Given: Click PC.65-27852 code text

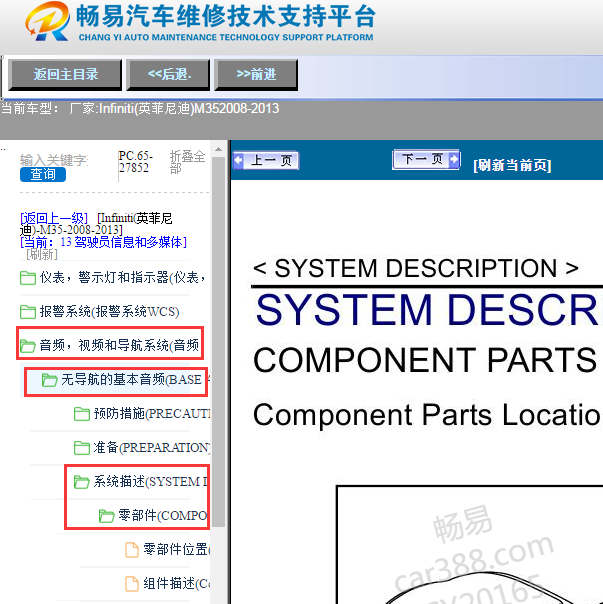Looking at the screenshot, I should [136, 162].
